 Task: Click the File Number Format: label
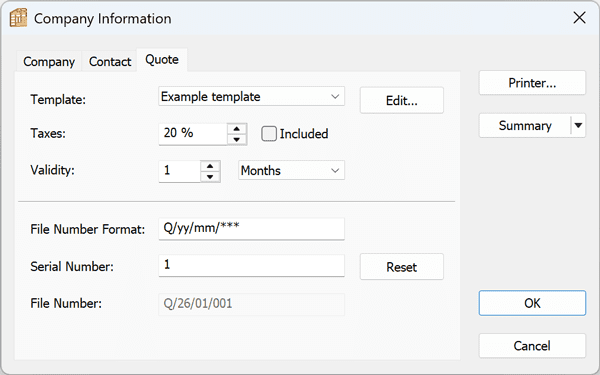[x=88, y=229]
